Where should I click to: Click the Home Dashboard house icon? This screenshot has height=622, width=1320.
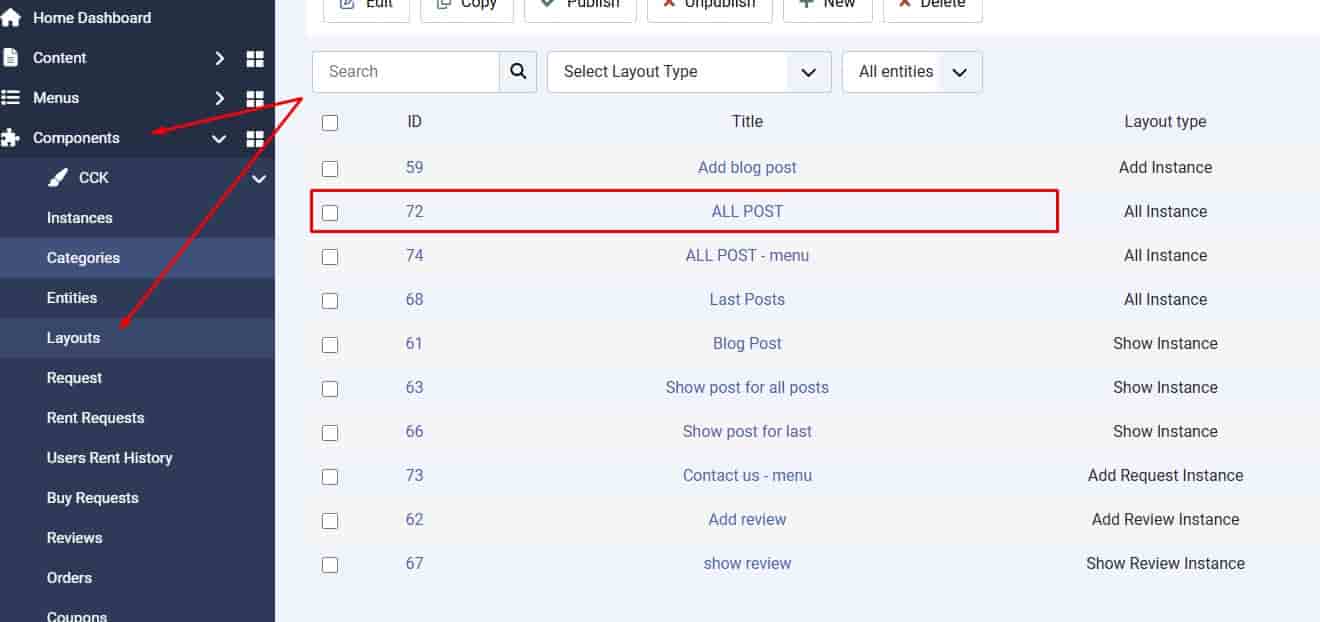(11, 18)
